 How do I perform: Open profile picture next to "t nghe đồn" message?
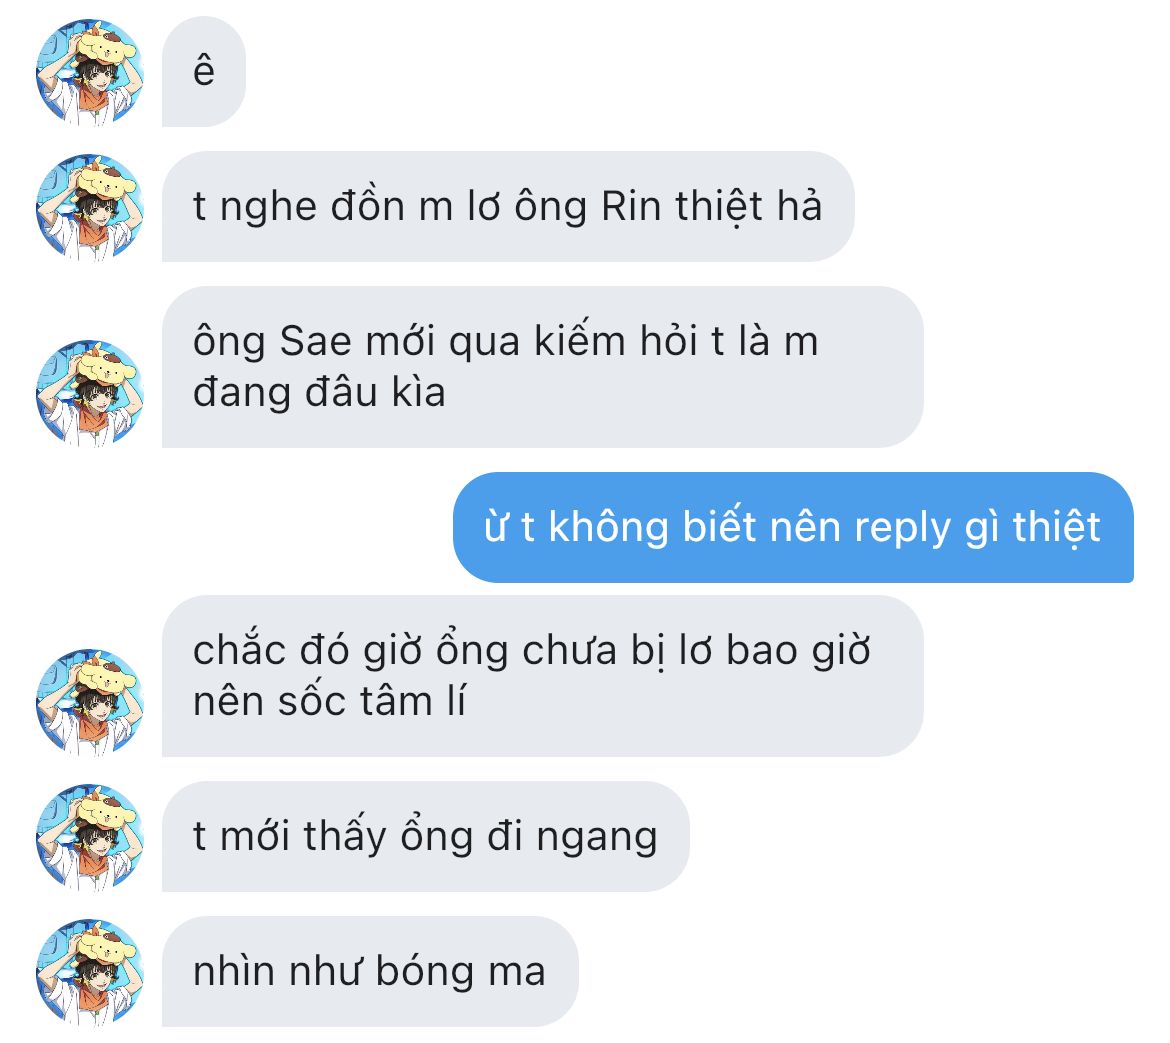coord(90,207)
